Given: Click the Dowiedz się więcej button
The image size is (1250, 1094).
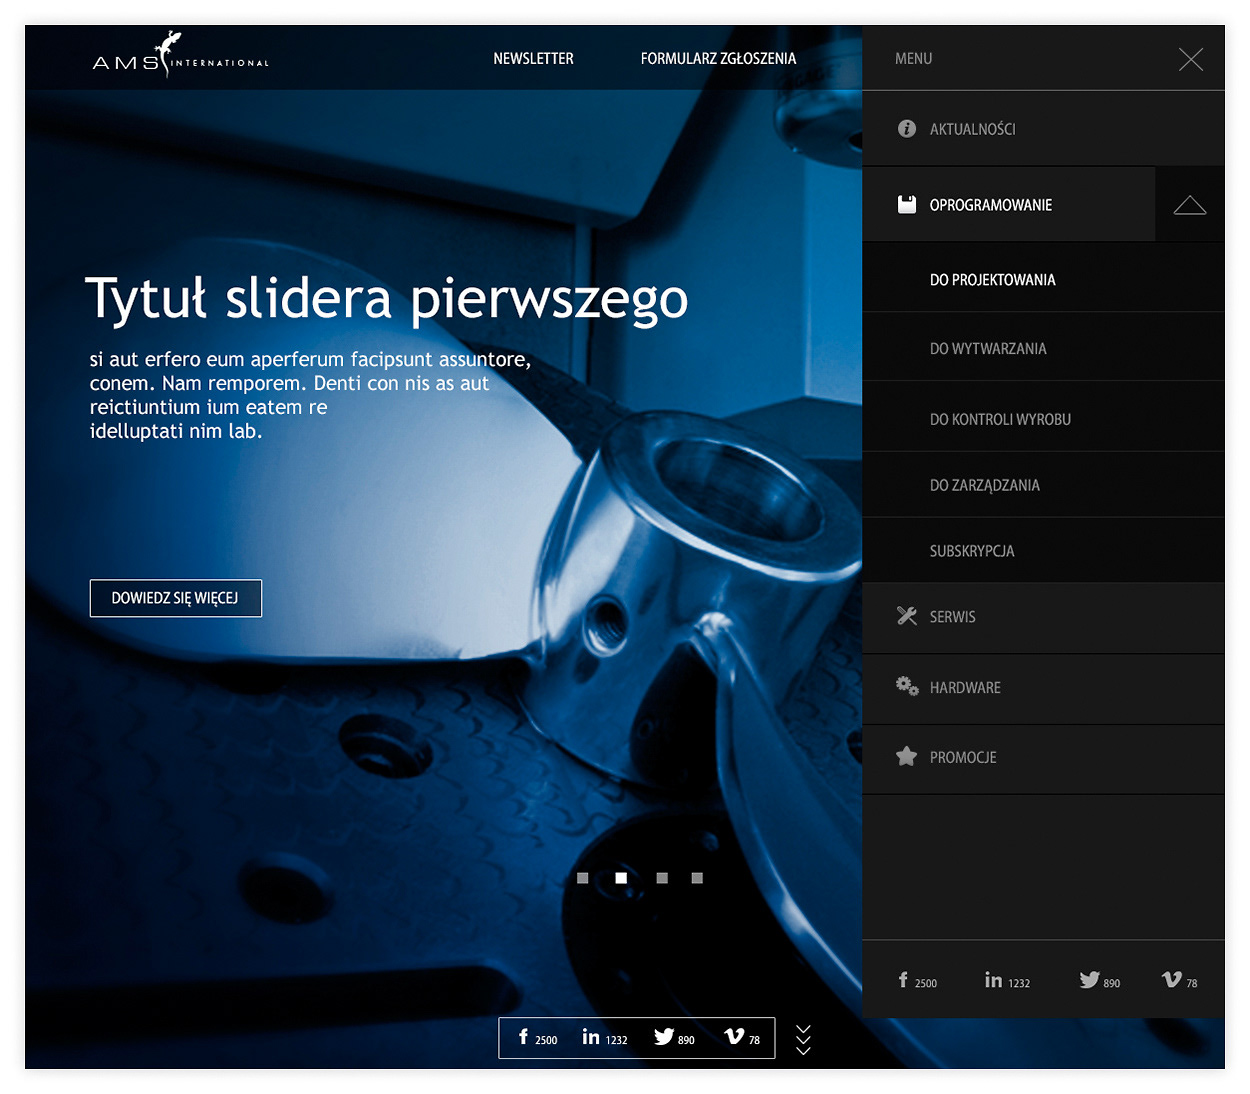Looking at the screenshot, I should [176, 598].
